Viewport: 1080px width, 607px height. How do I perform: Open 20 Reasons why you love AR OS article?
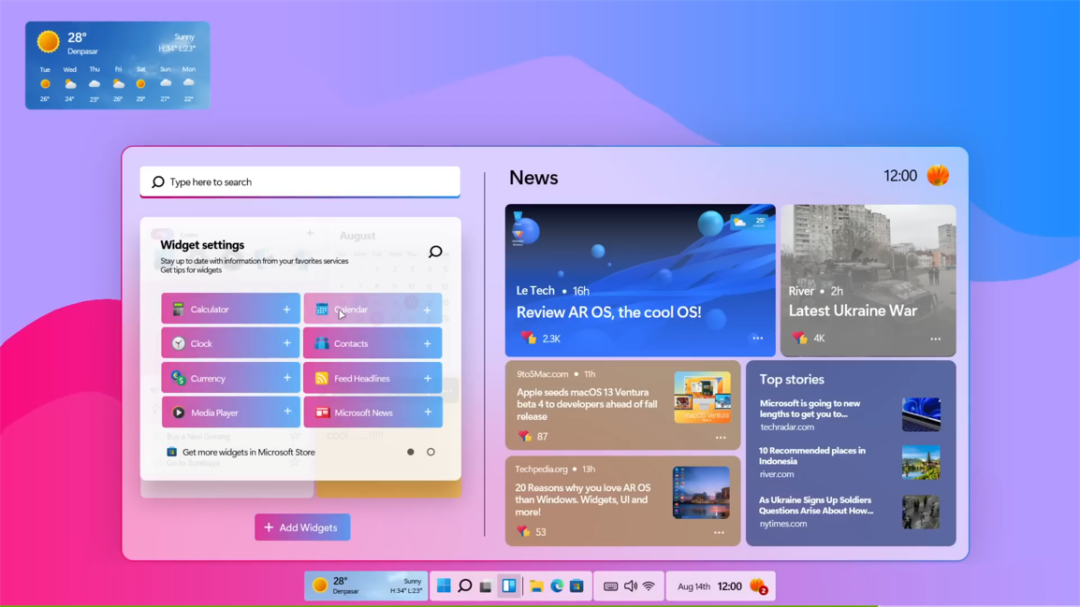coord(623,500)
